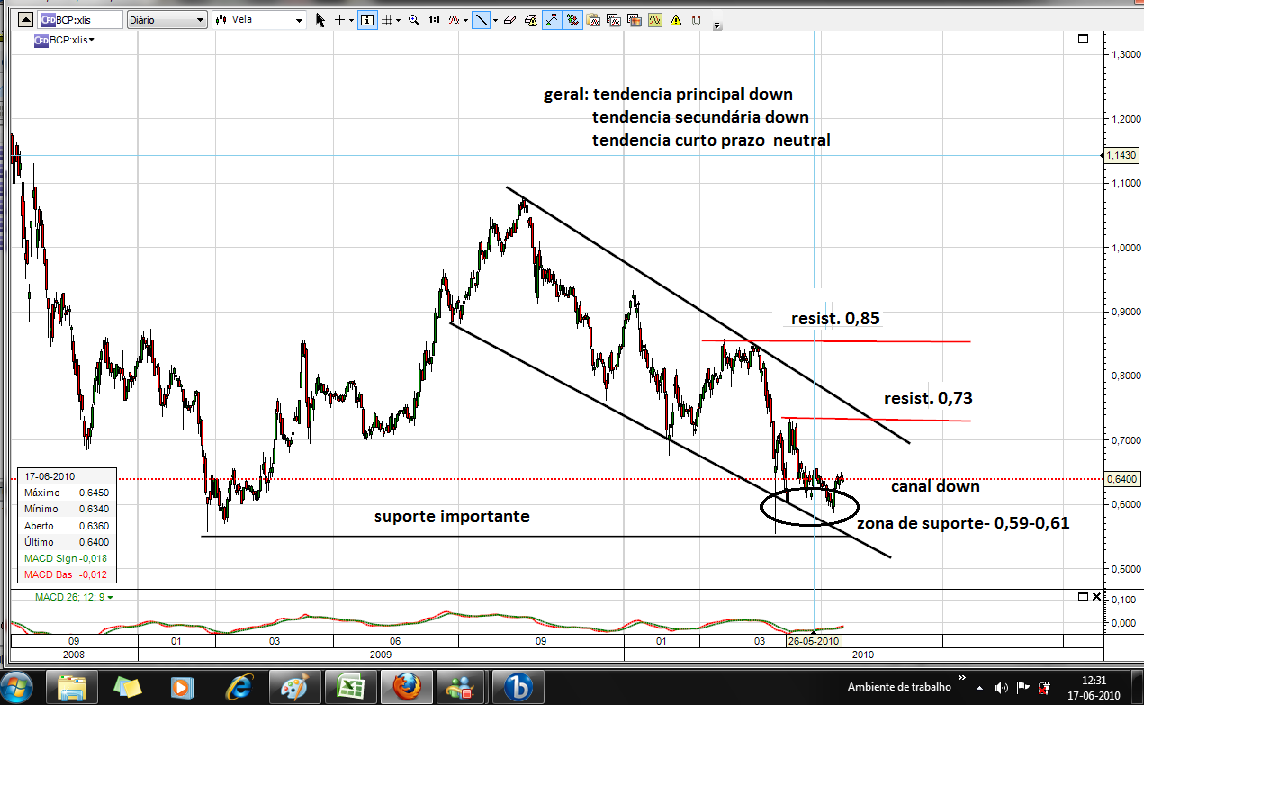The image size is (1280, 800).
Task: Select the 'canal down' label
Action: (x=935, y=486)
